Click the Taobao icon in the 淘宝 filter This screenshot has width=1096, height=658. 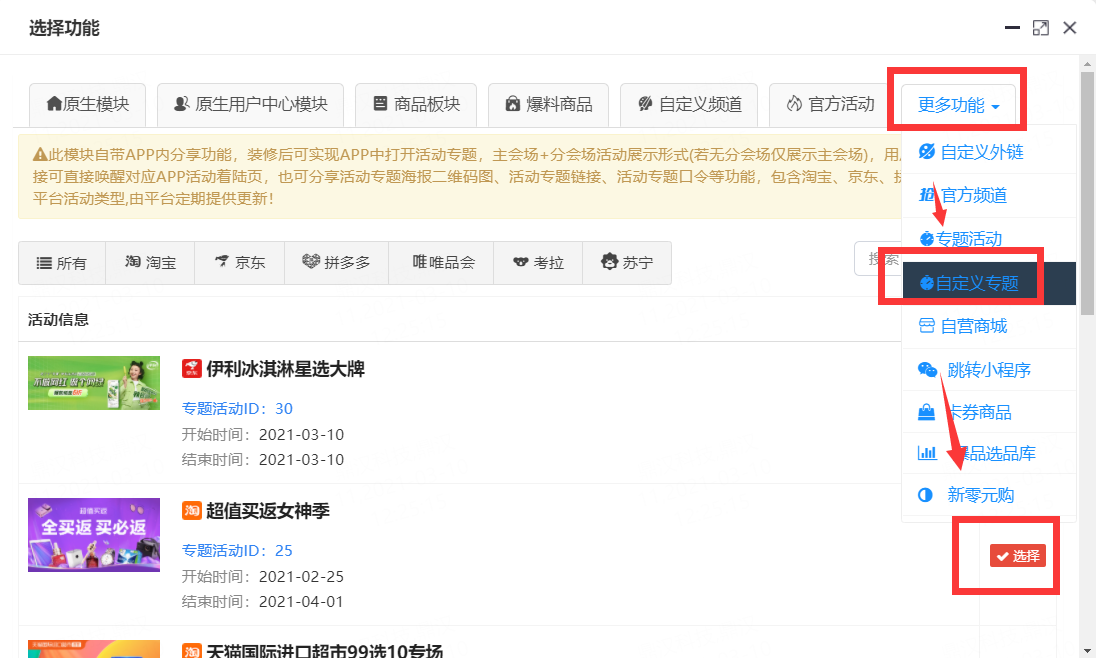tap(133, 262)
